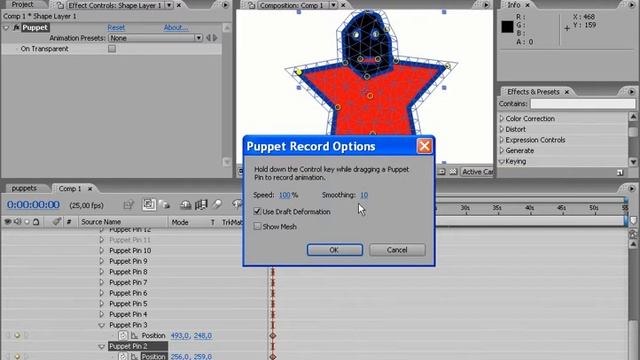The height and width of the screenshot is (360, 640).
Task: Toggle stopwatch for Puppet Pin 3 Position
Action: click(123, 336)
